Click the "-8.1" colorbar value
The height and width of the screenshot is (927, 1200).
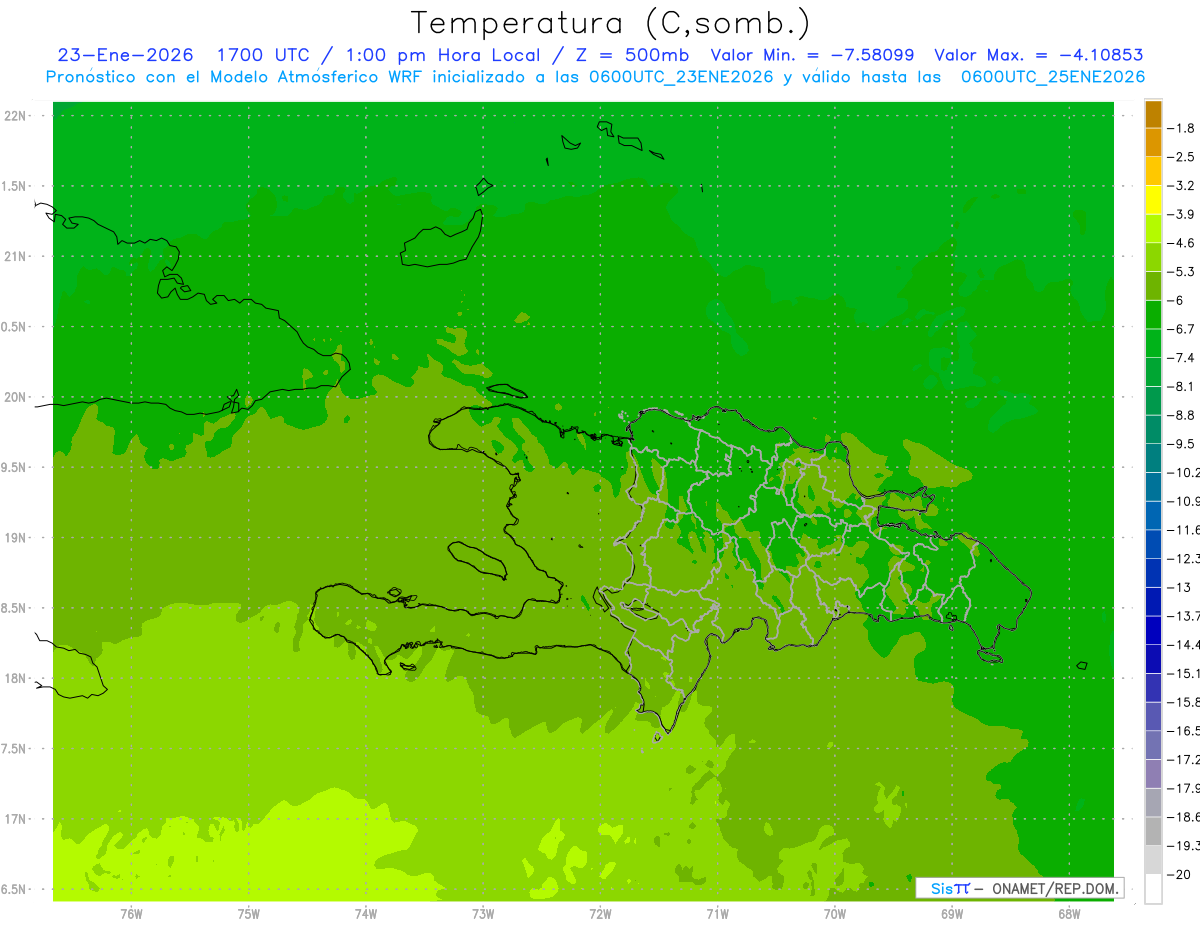[x=1180, y=386]
